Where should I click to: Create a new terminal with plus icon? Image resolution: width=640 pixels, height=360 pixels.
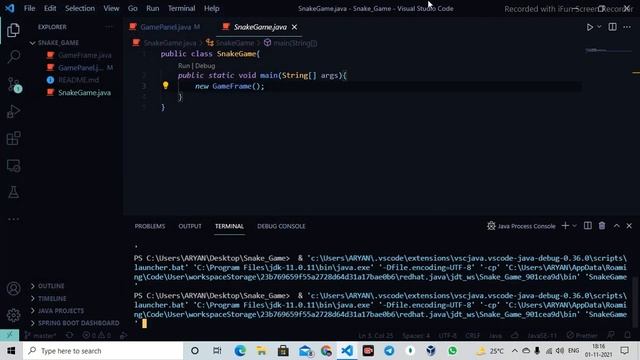565,226
